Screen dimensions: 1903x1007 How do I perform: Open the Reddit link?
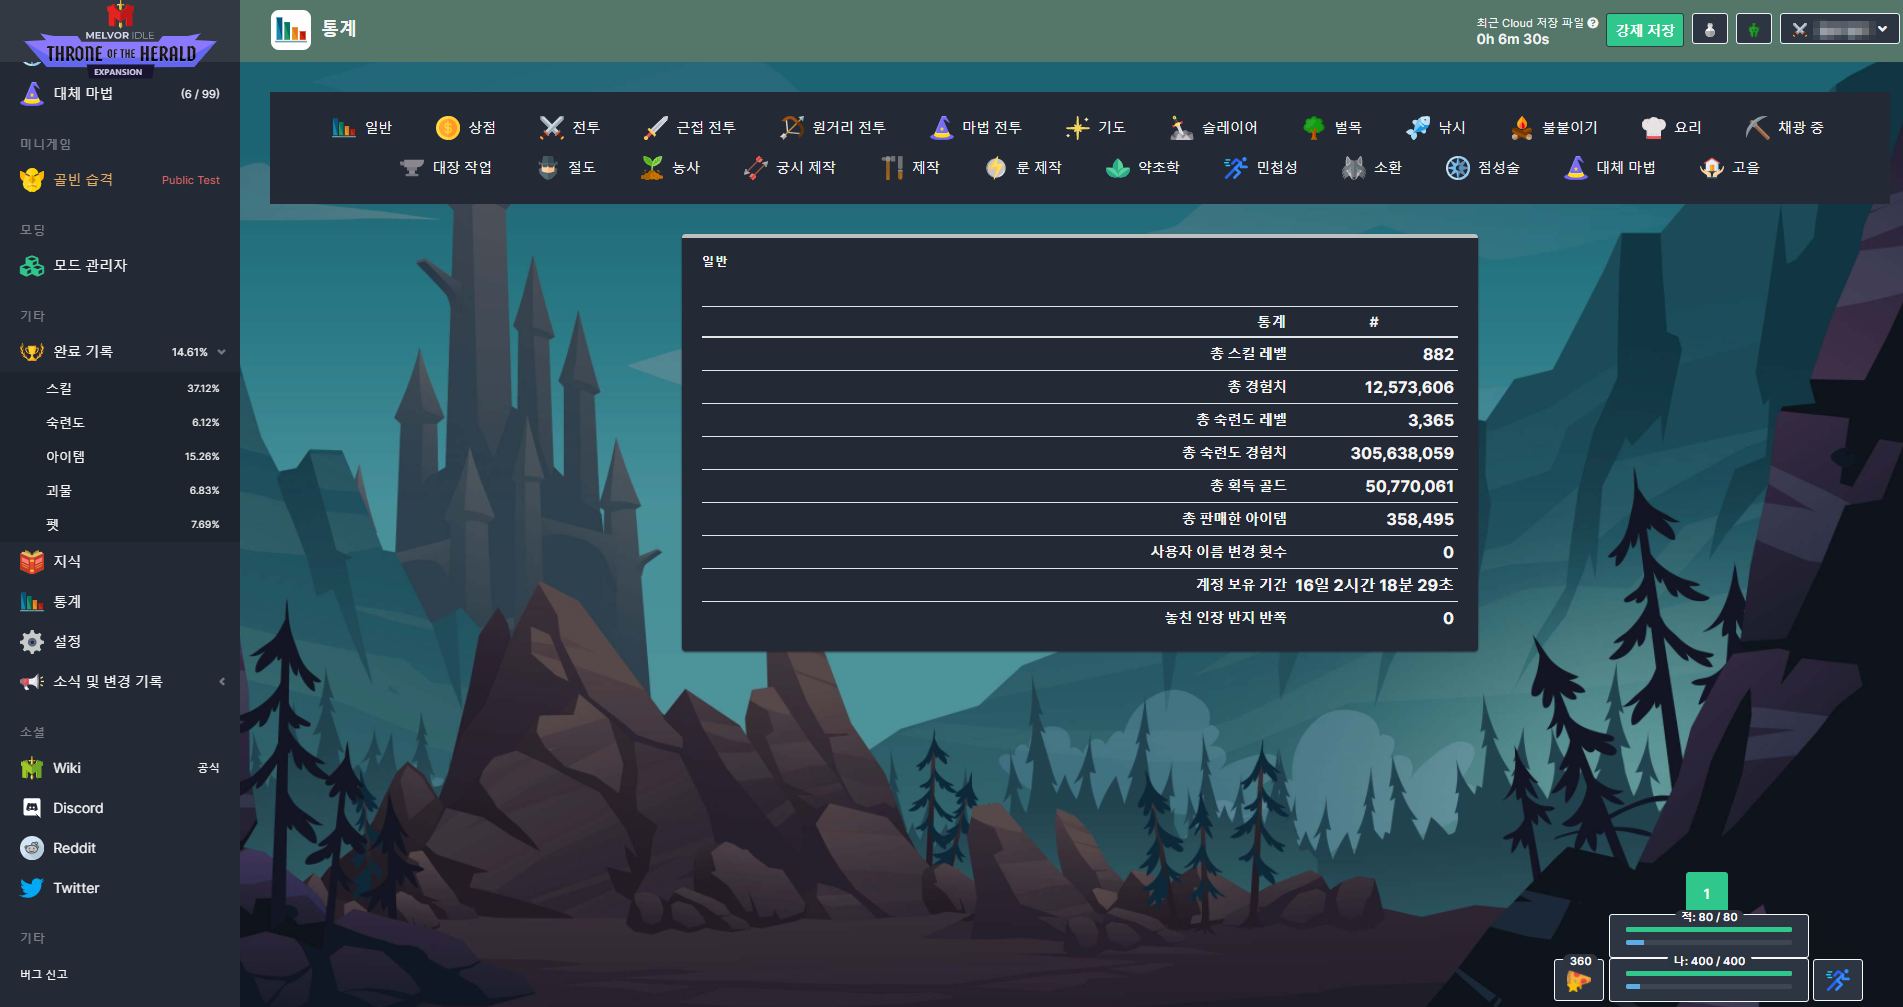coord(120,848)
